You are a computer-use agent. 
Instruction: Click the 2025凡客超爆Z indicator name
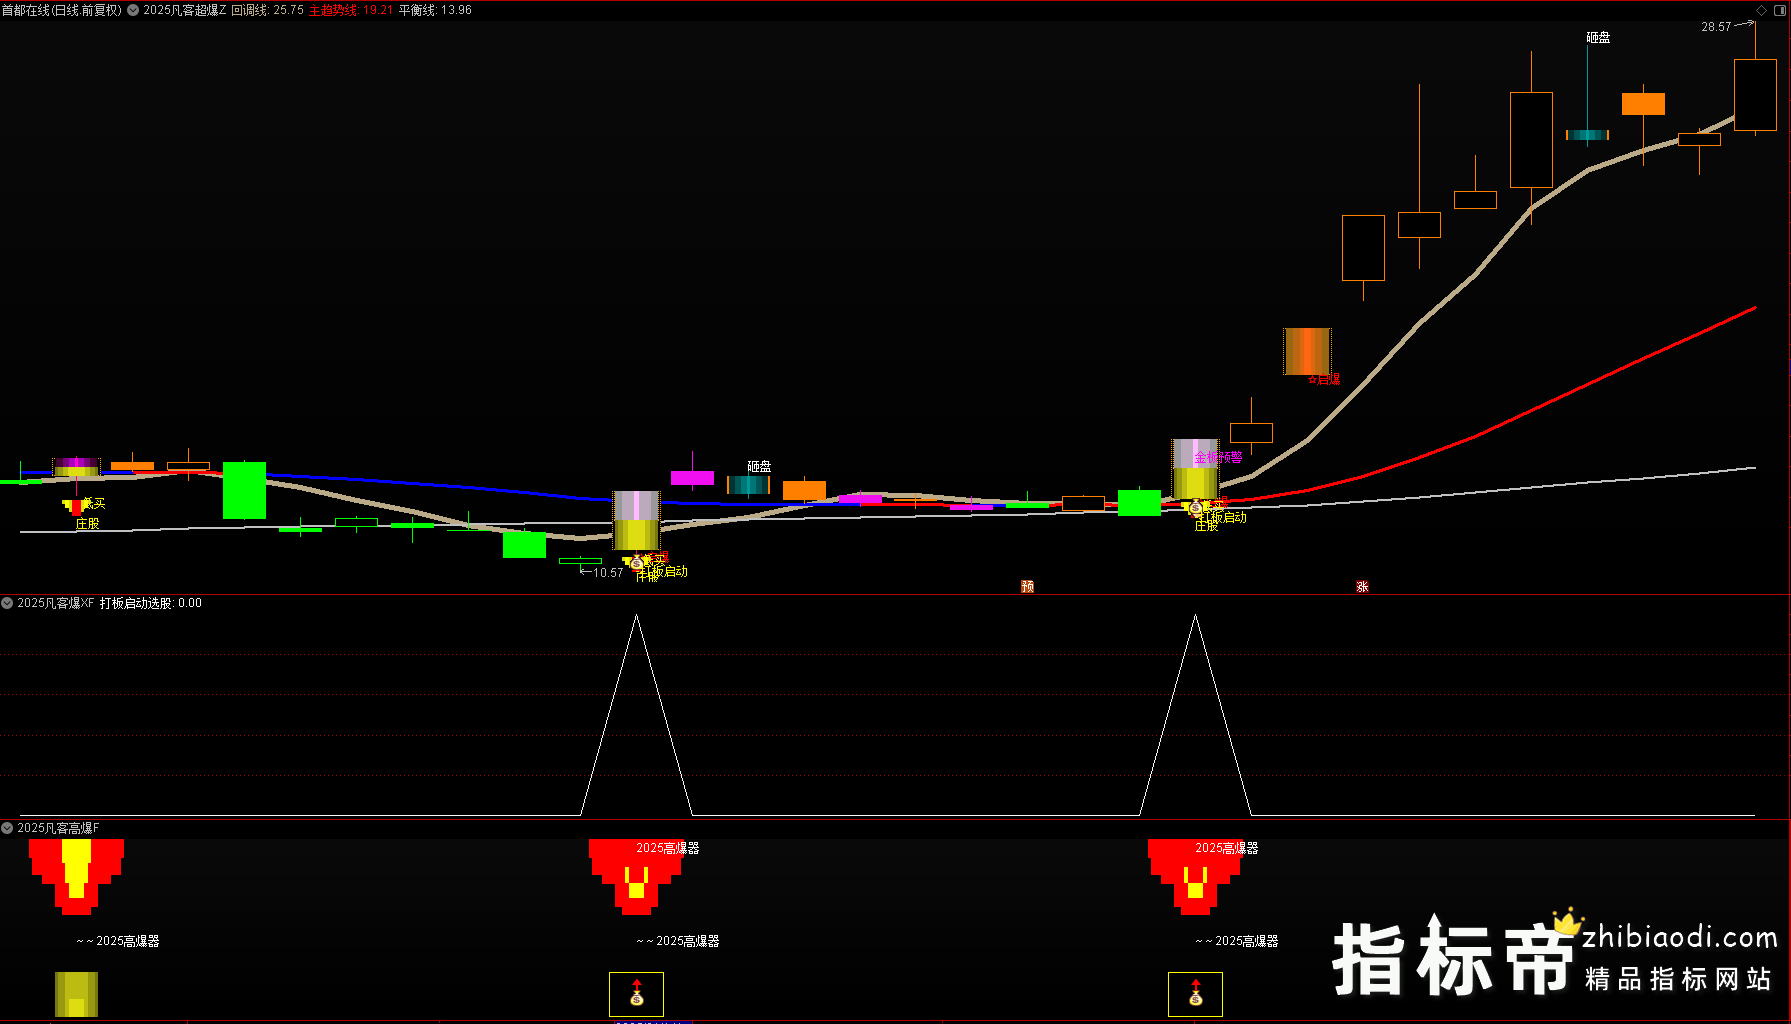[x=185, y=10]
